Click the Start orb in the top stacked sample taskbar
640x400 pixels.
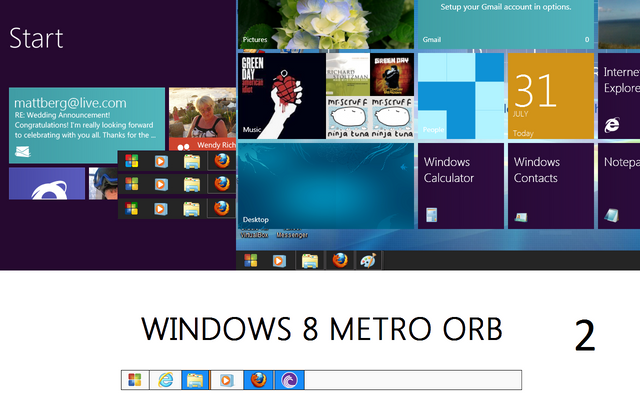[131, 161]
